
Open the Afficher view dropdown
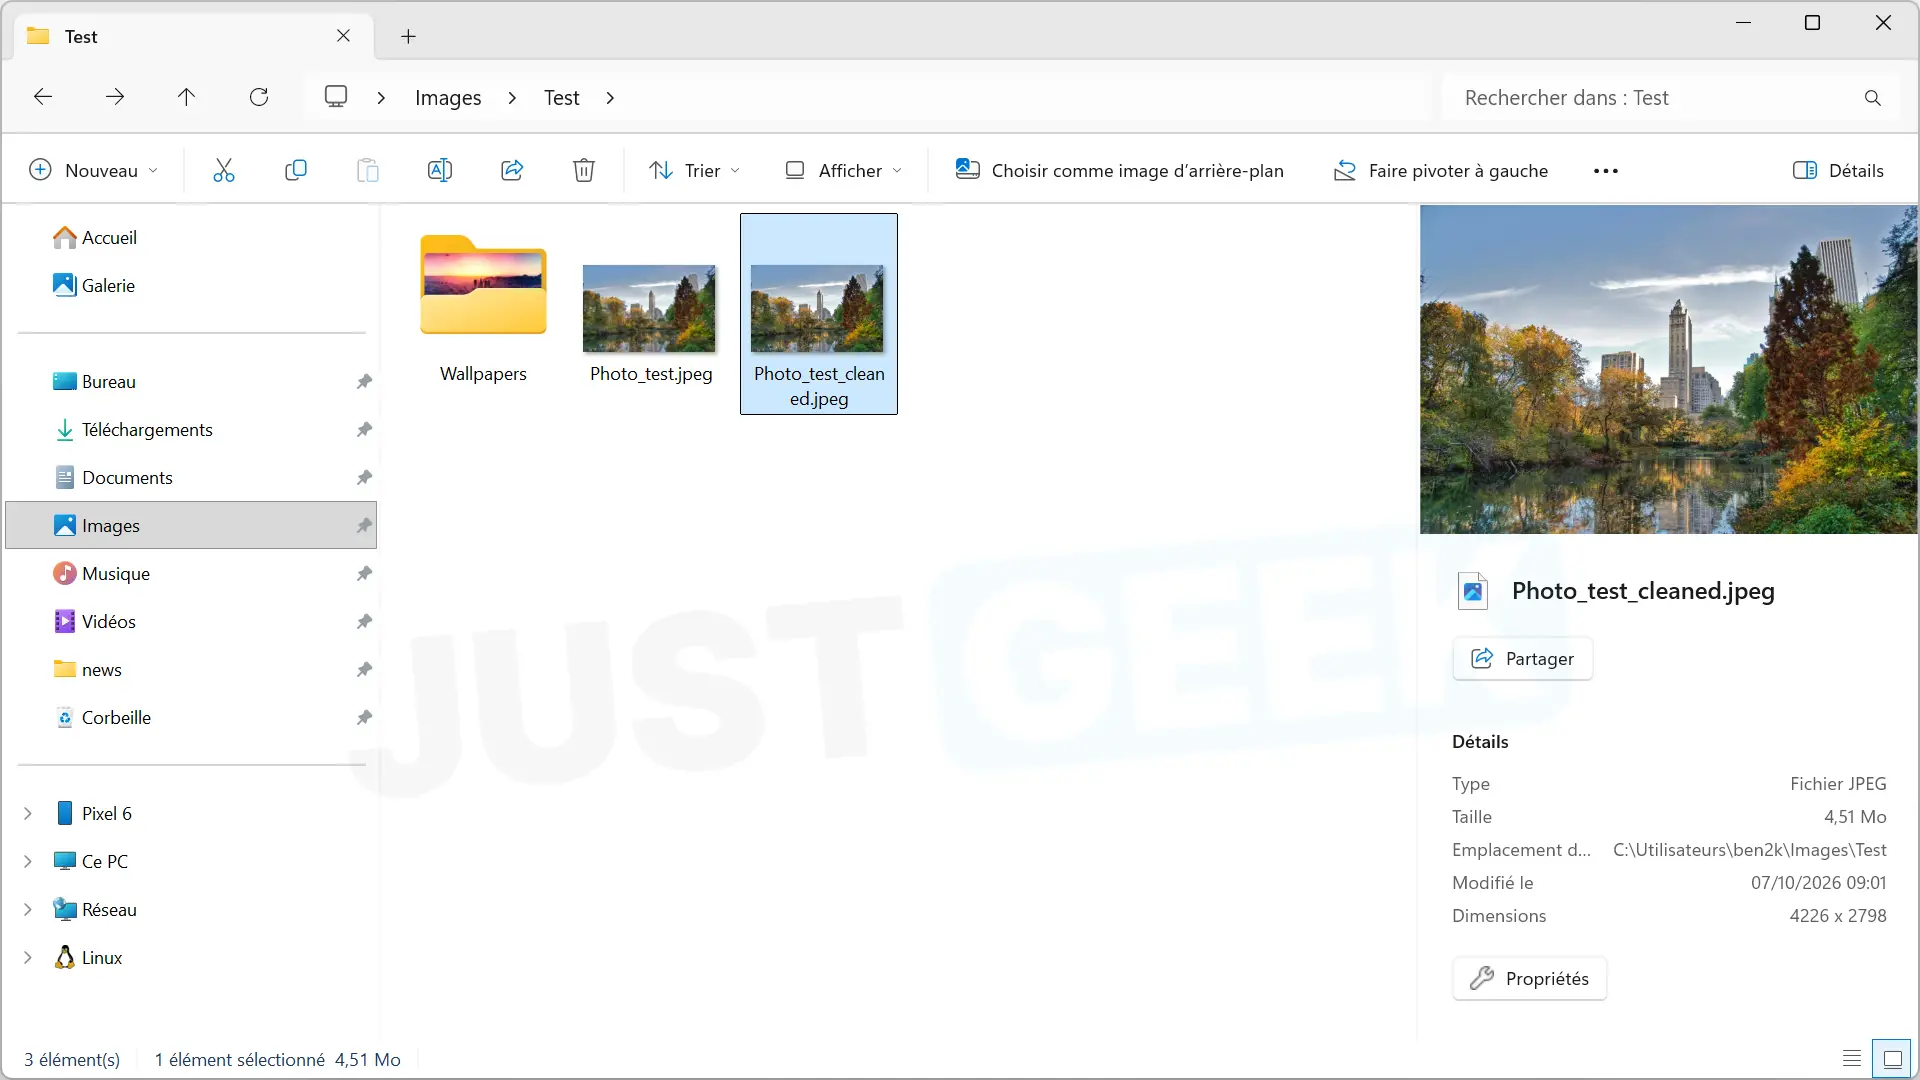point(843,171)
